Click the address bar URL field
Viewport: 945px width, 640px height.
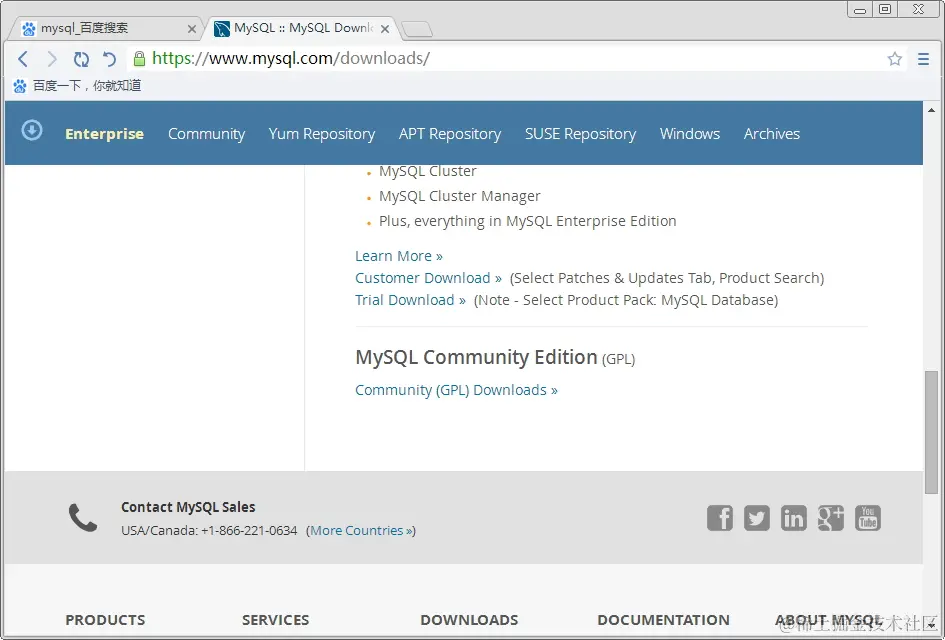click(506, 58)
